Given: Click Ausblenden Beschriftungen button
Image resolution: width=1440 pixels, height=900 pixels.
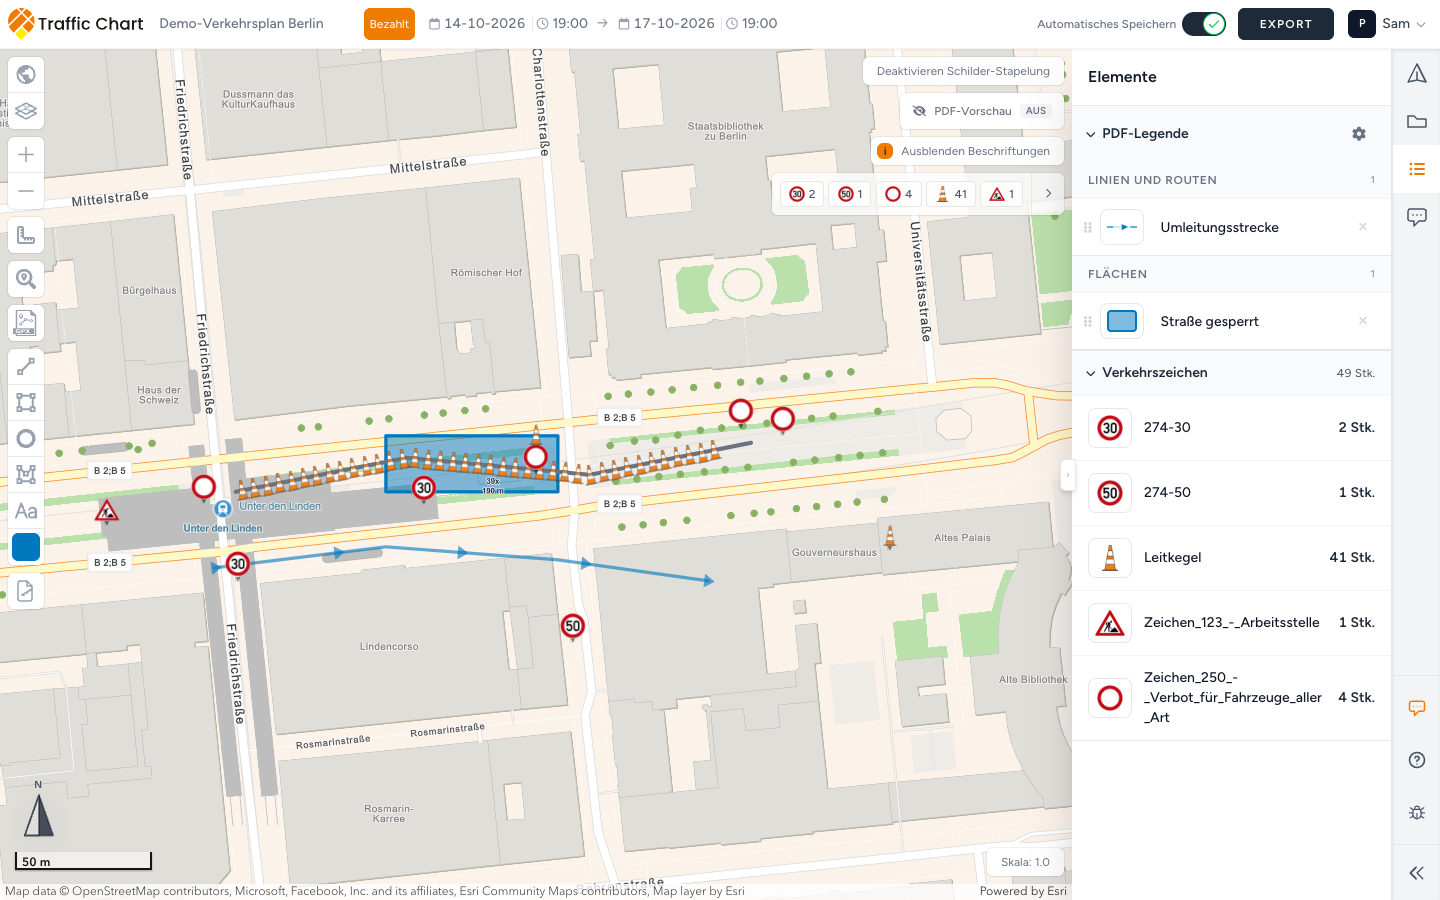Looking at the screenshot, I should click(966, 151).
